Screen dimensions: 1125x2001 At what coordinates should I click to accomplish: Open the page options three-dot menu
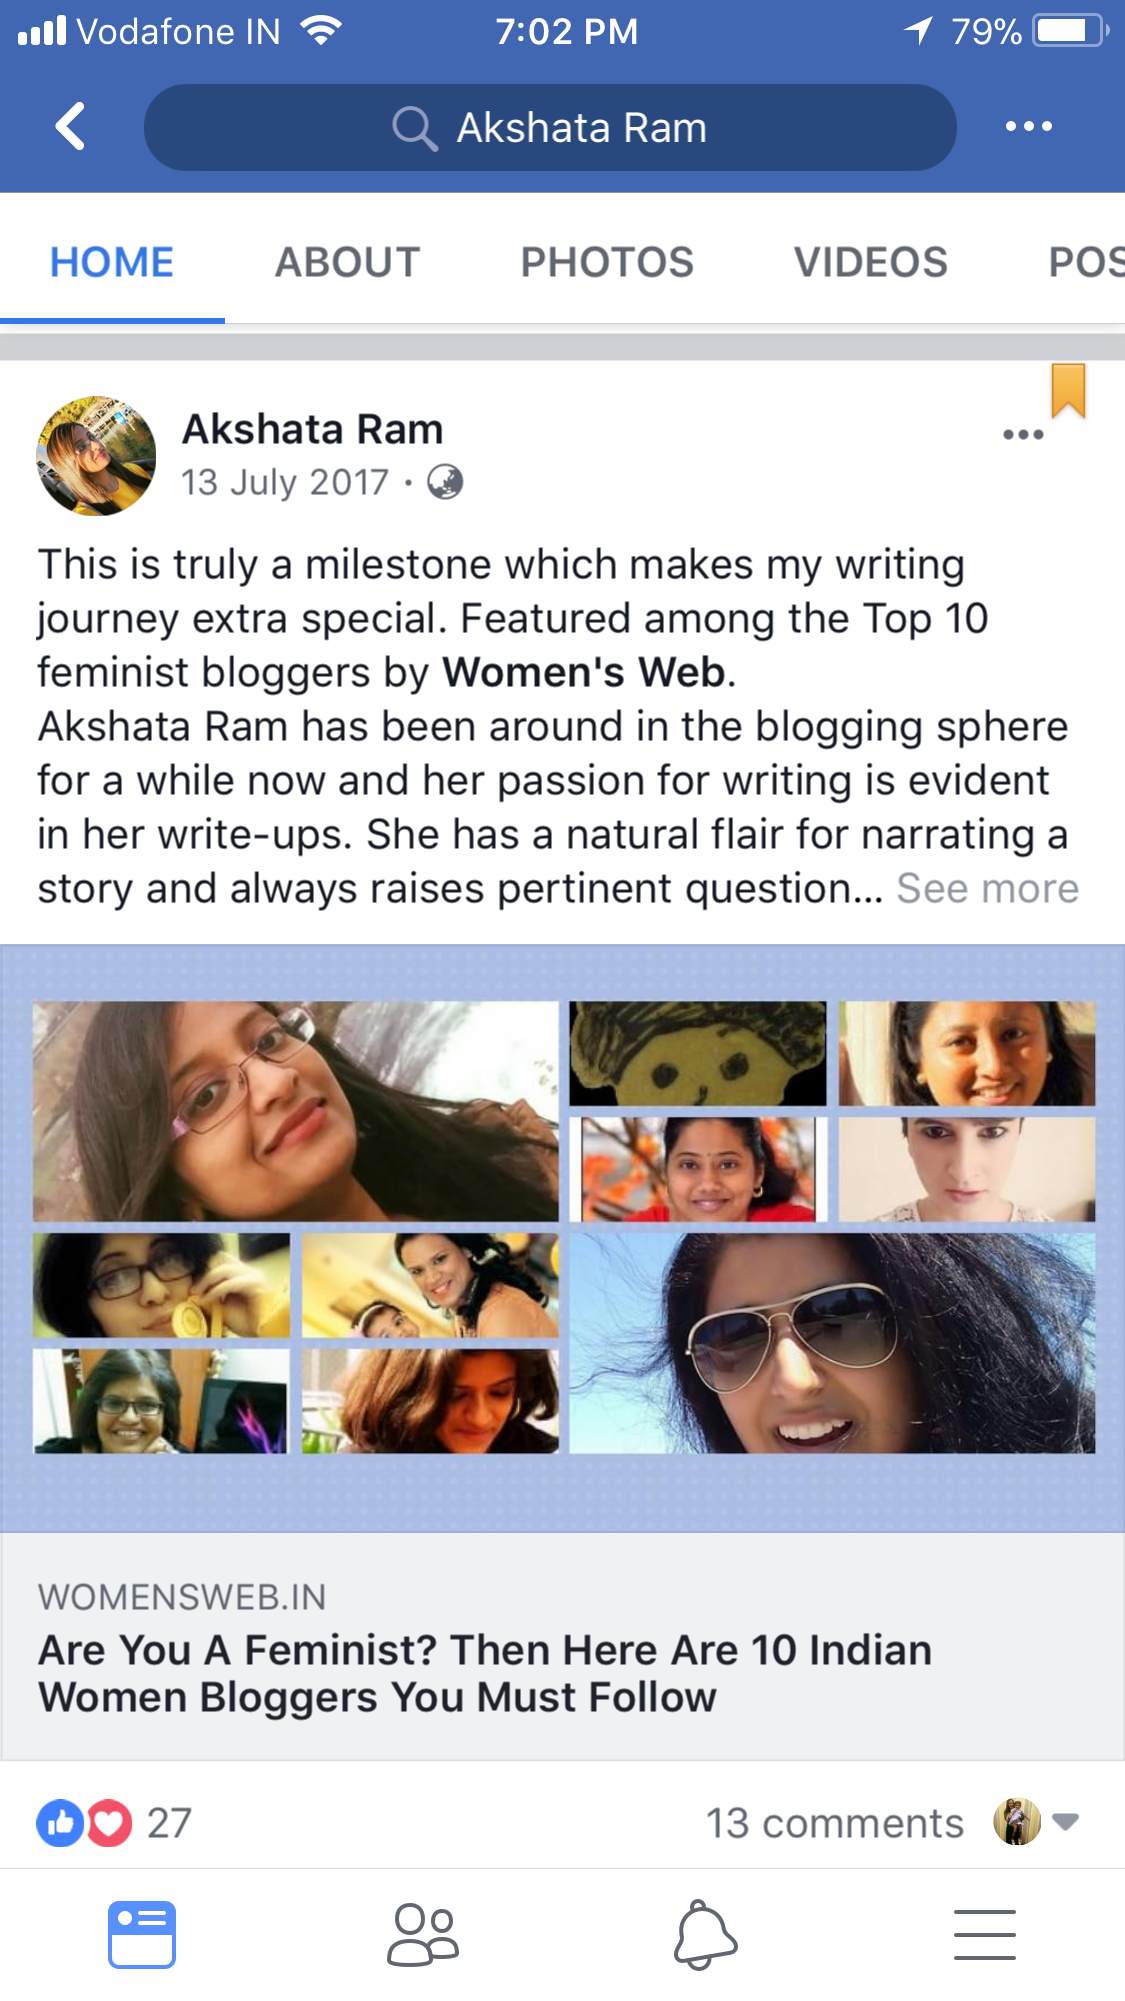click(1028, 126)
